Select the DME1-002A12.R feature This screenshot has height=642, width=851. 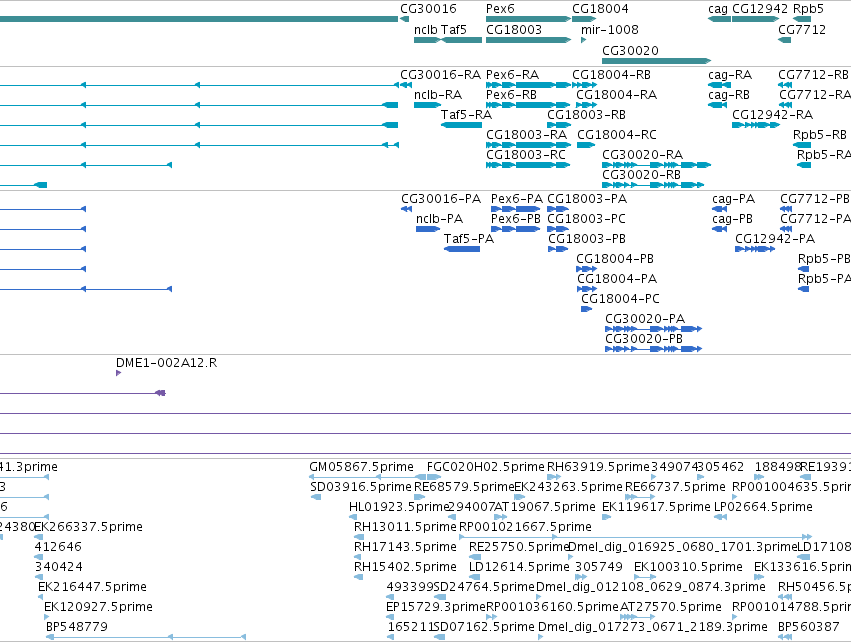118,373
